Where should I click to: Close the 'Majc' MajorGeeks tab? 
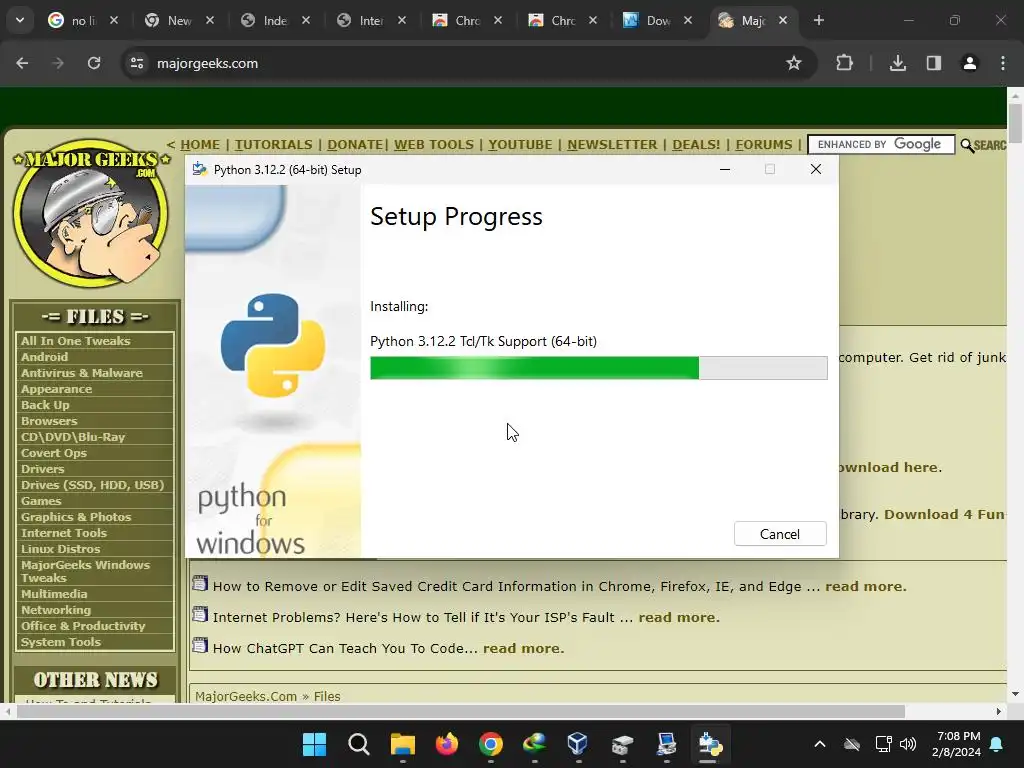(783, 20)
